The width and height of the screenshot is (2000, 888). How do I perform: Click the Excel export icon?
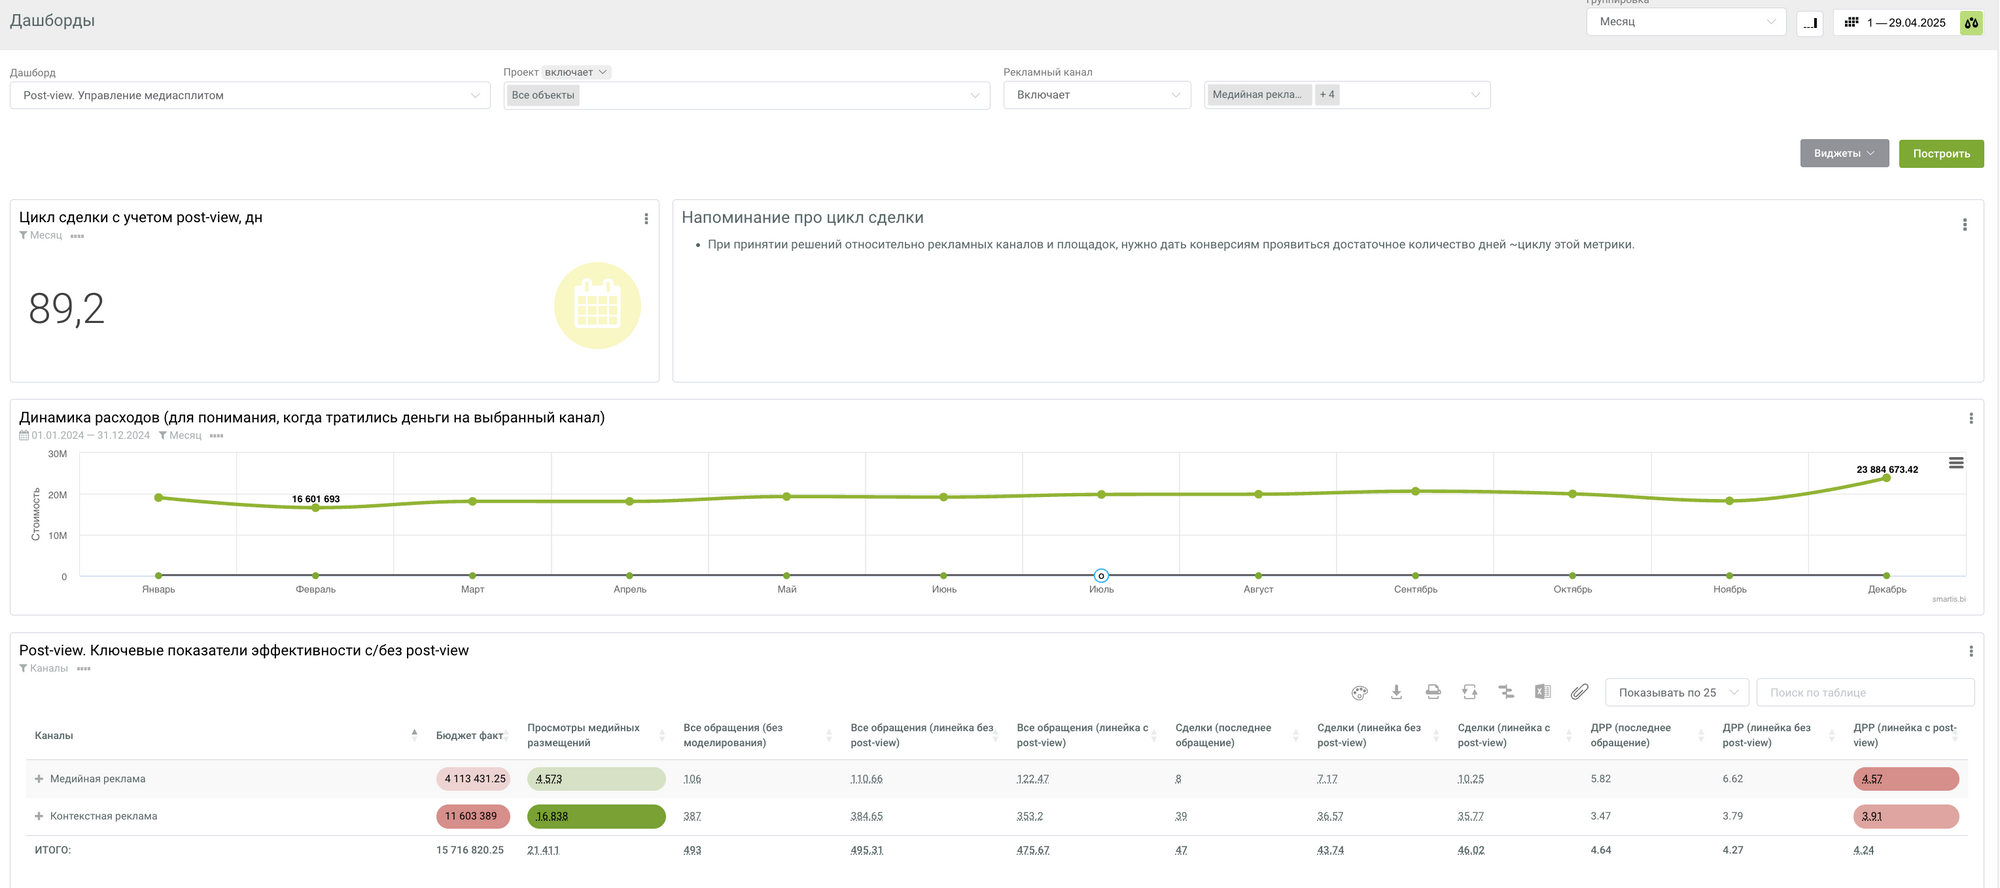(1543, 692)
